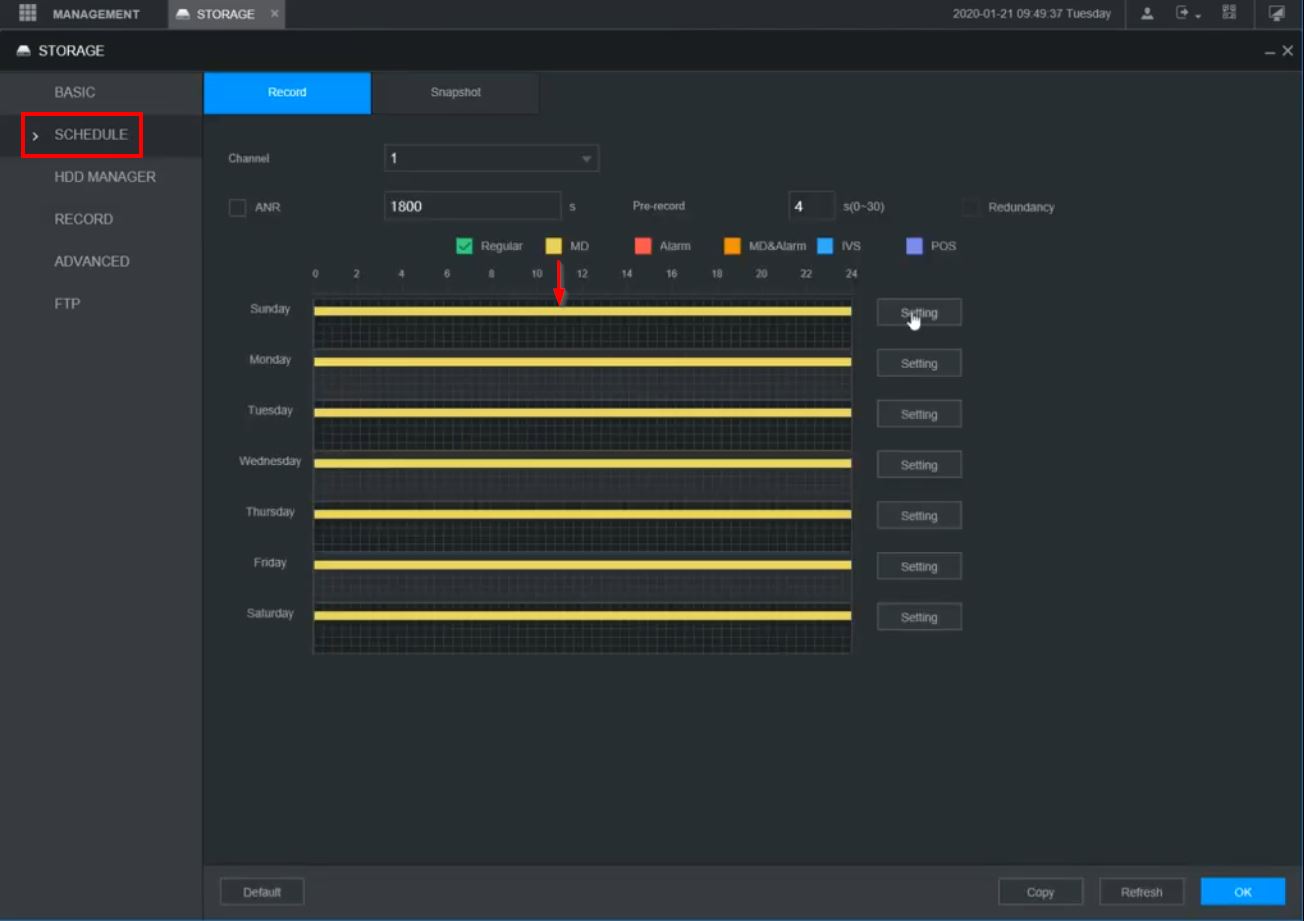
Task: Open the logout icon menu
Action: click(x=1187, y=13)
